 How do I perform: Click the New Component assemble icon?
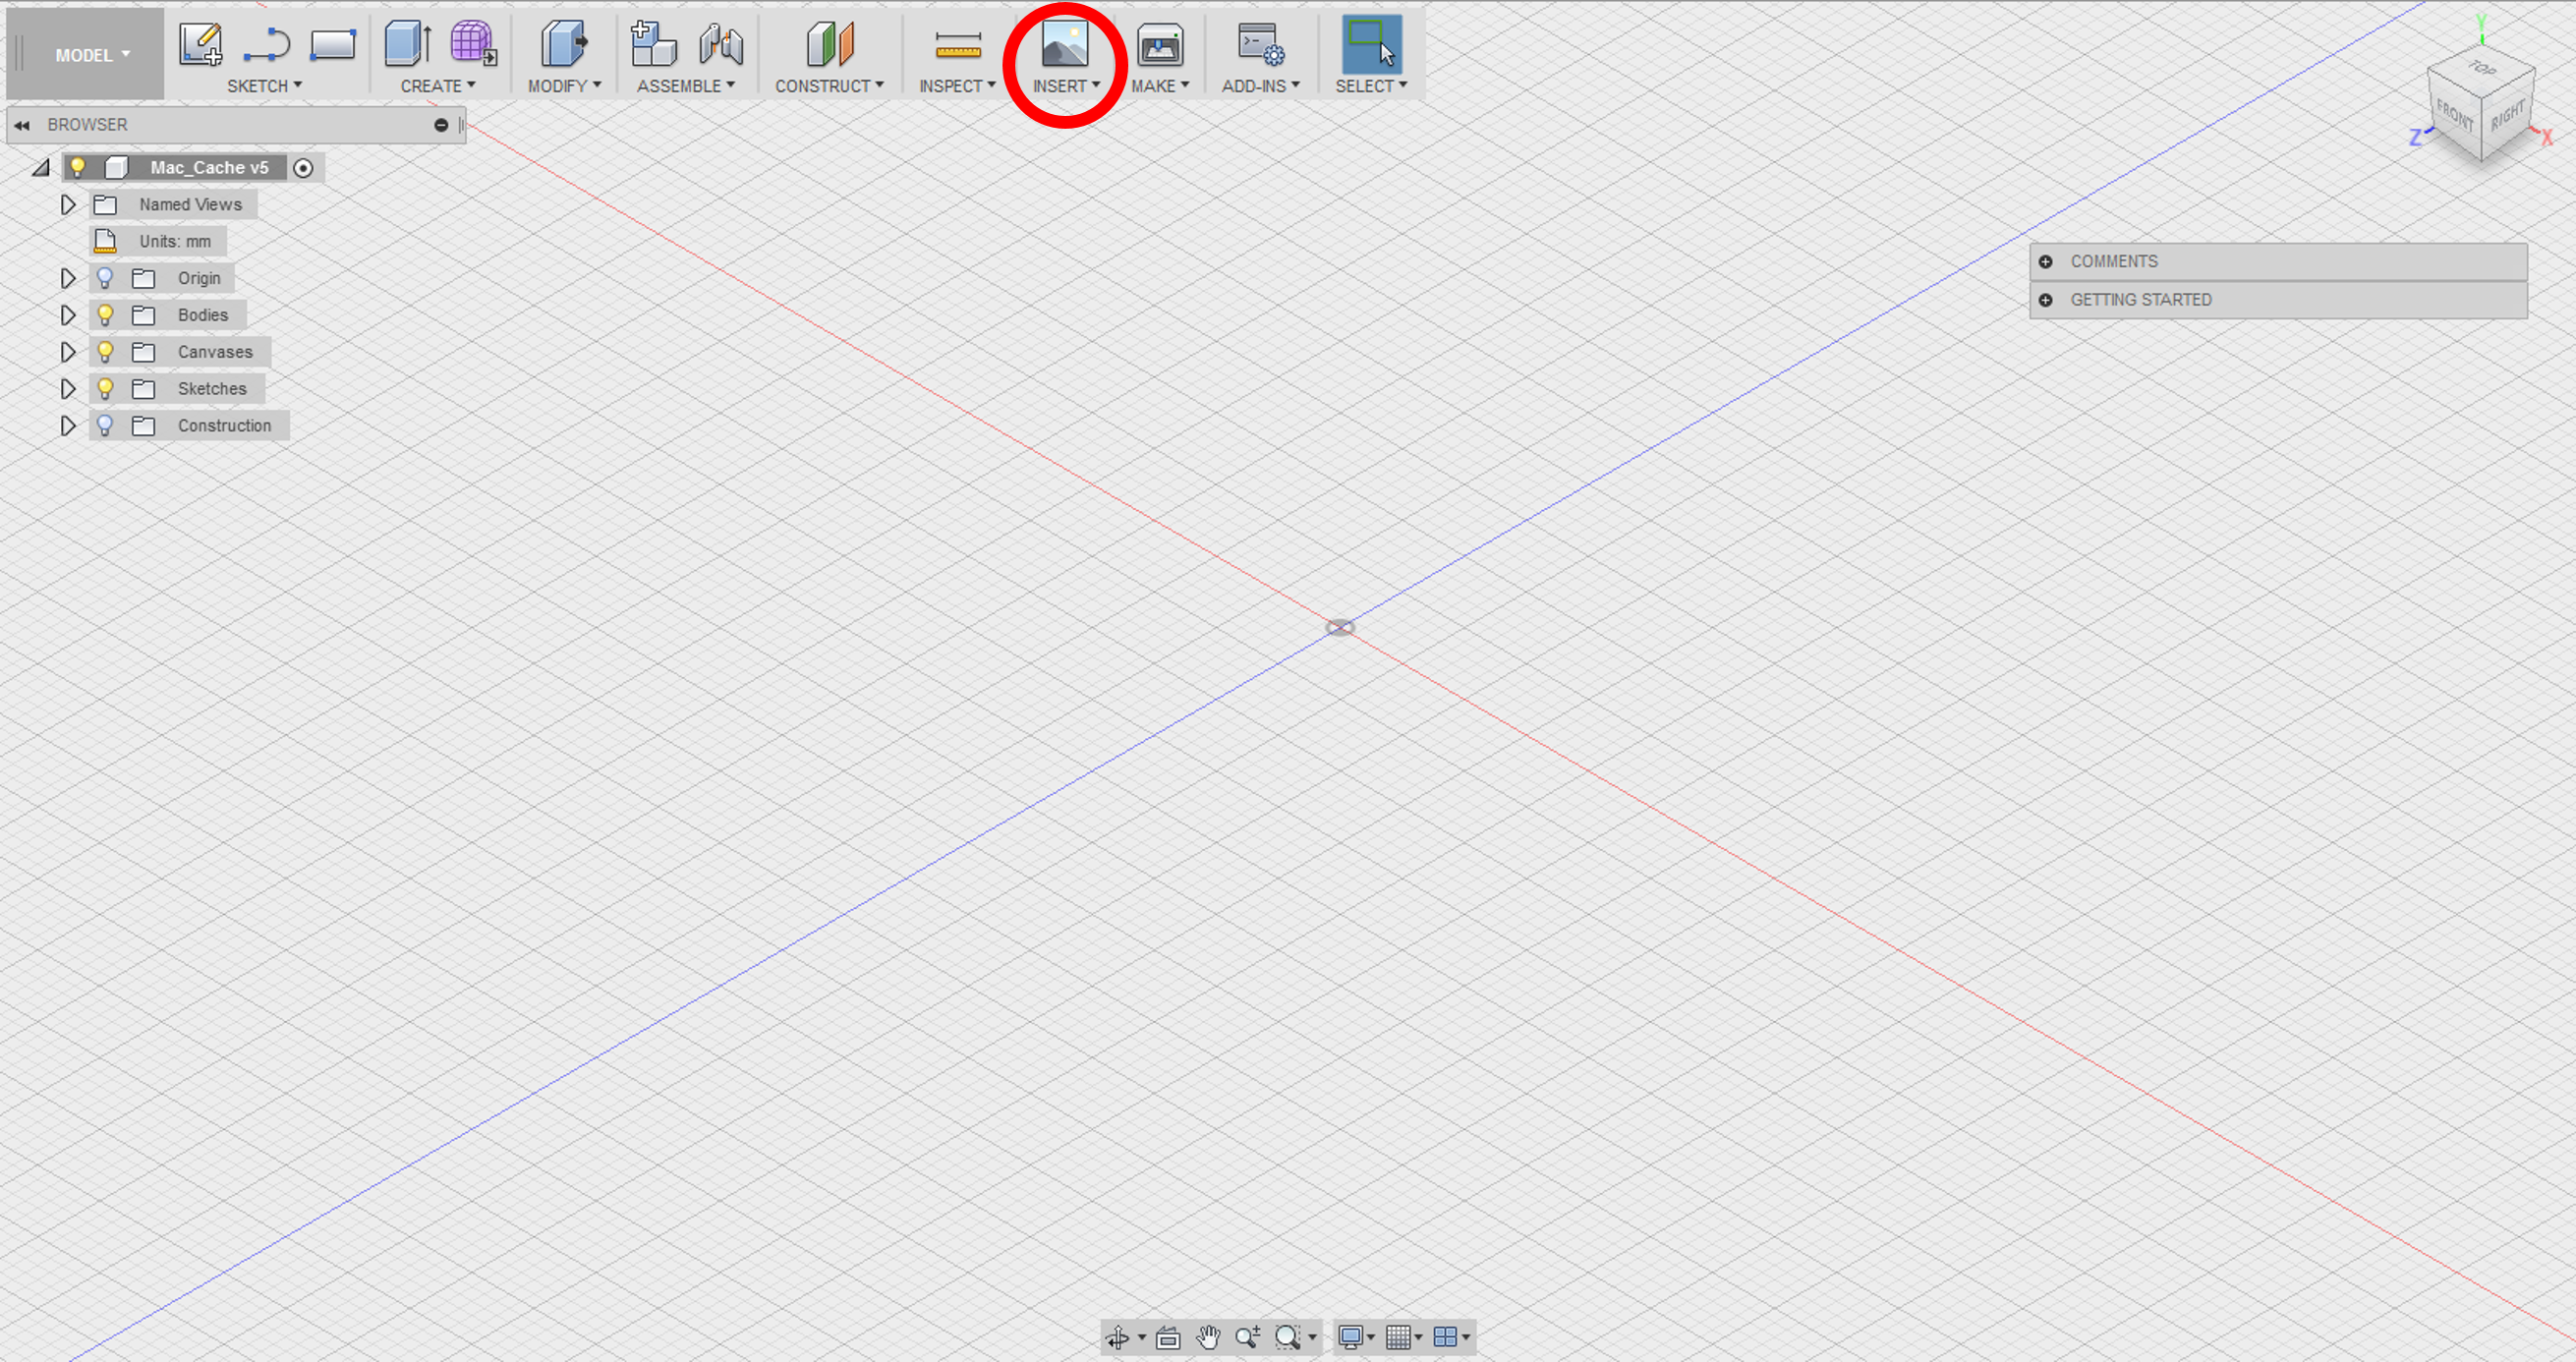click(654, 45)
